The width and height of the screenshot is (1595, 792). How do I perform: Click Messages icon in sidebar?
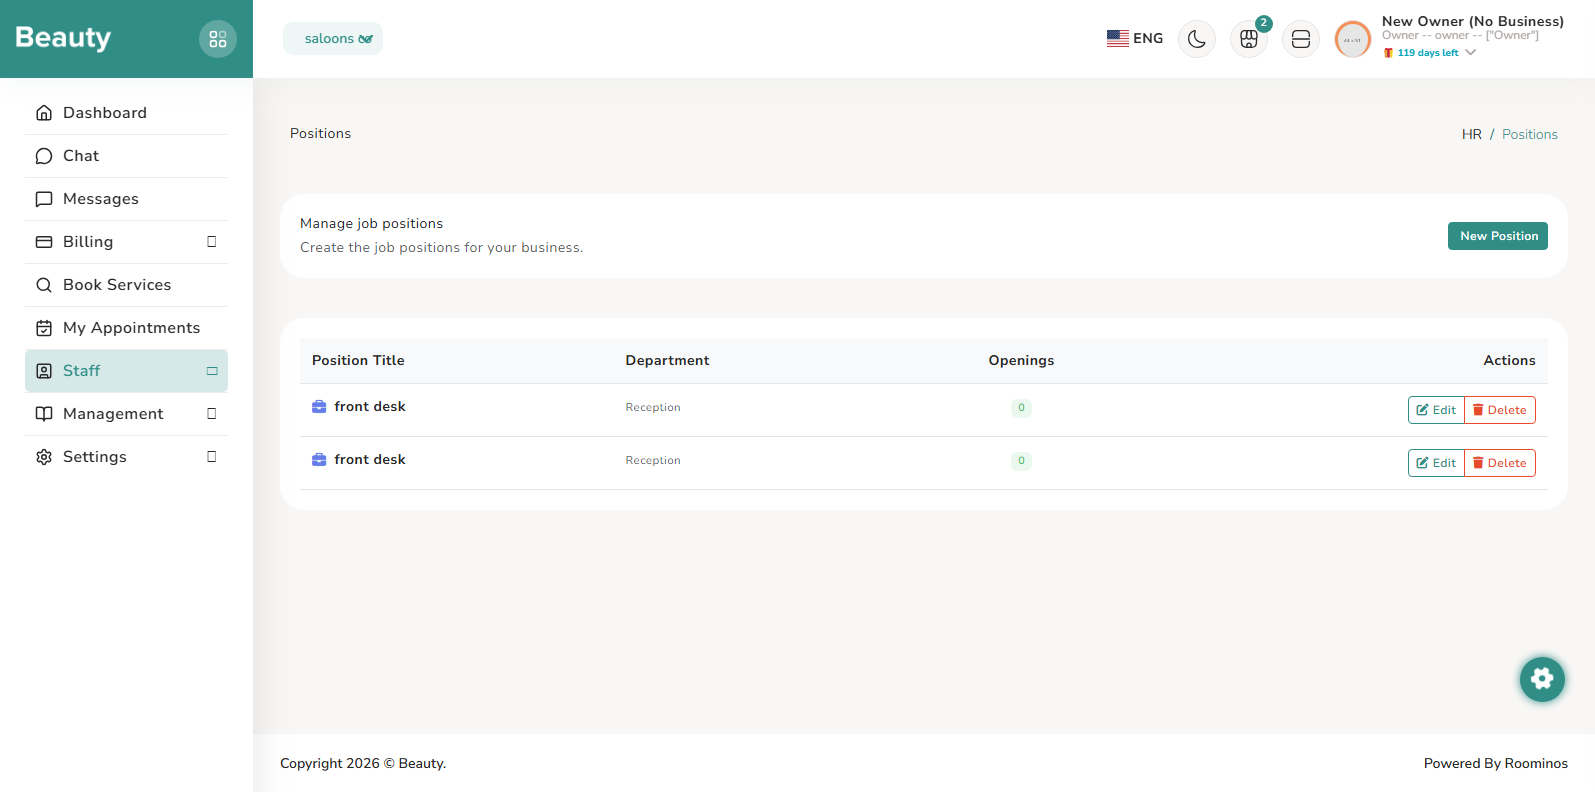click(x=44, y=199)
